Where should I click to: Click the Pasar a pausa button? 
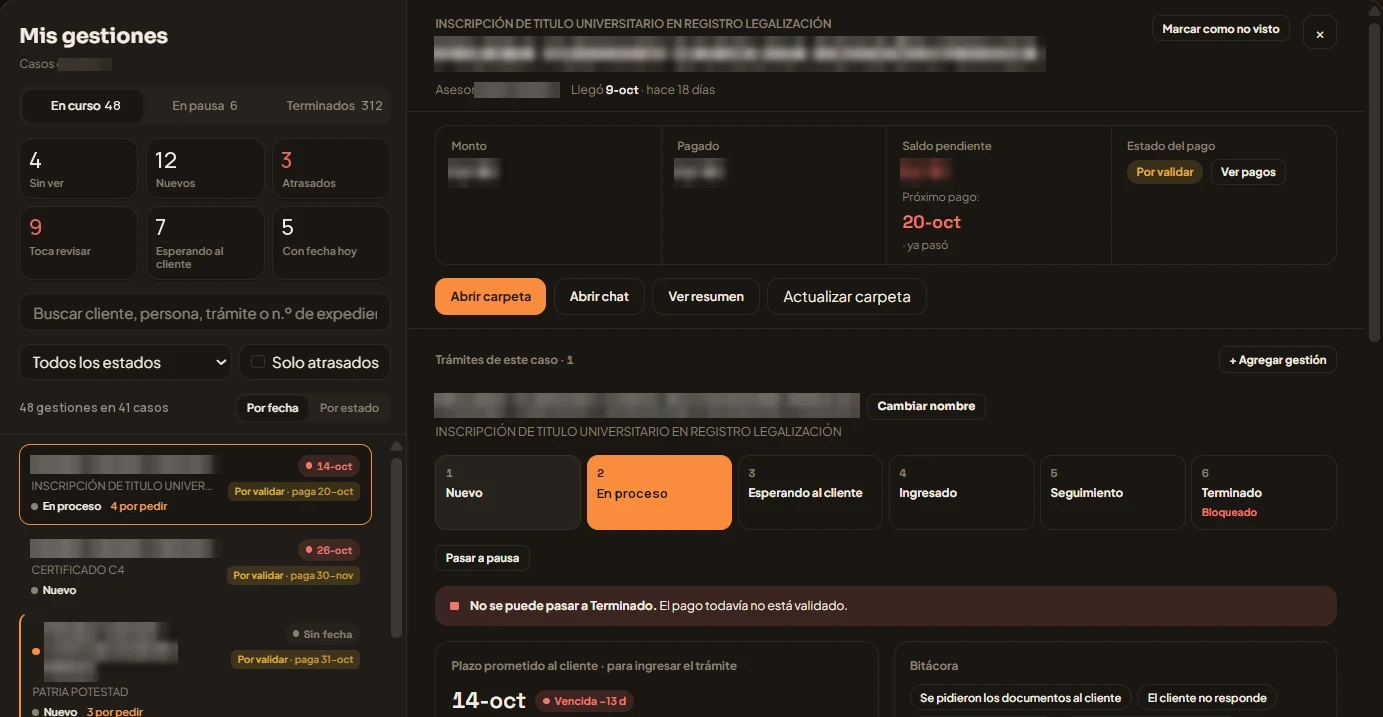point(482,558)
